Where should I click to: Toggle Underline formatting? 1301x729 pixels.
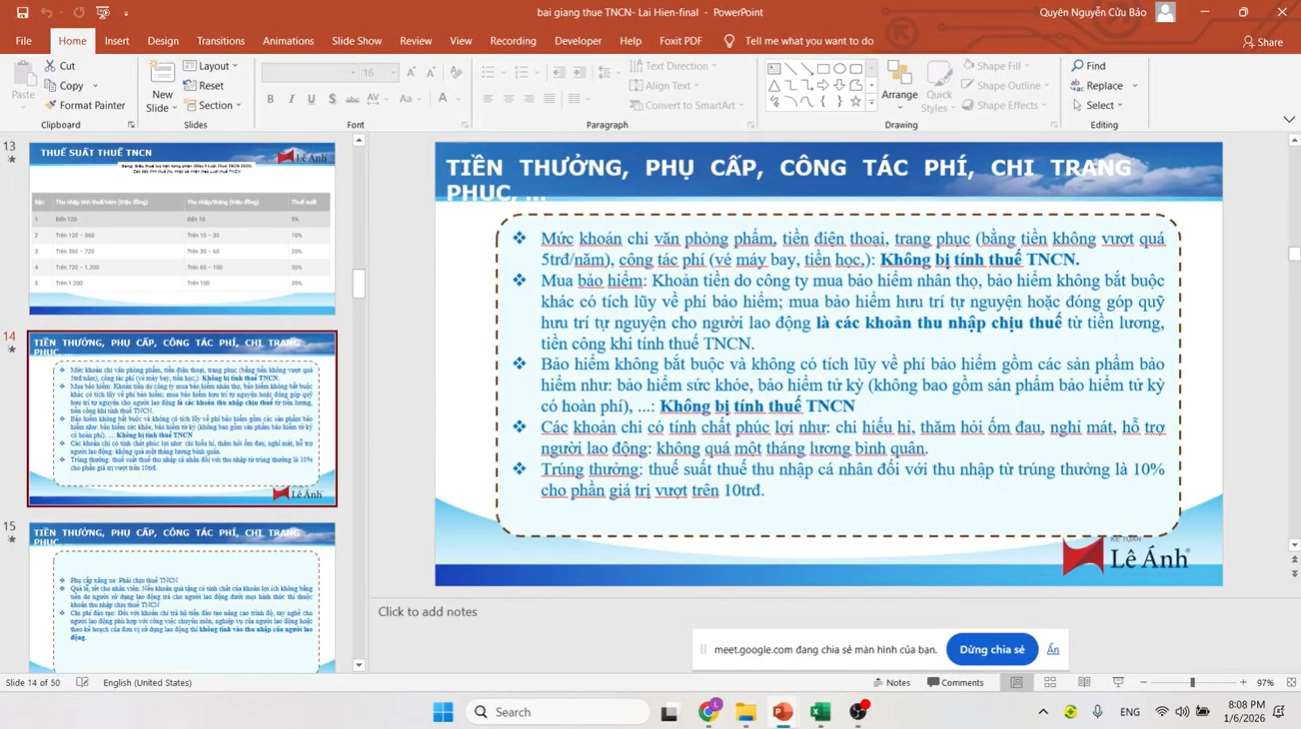click(x=311, y=99)
